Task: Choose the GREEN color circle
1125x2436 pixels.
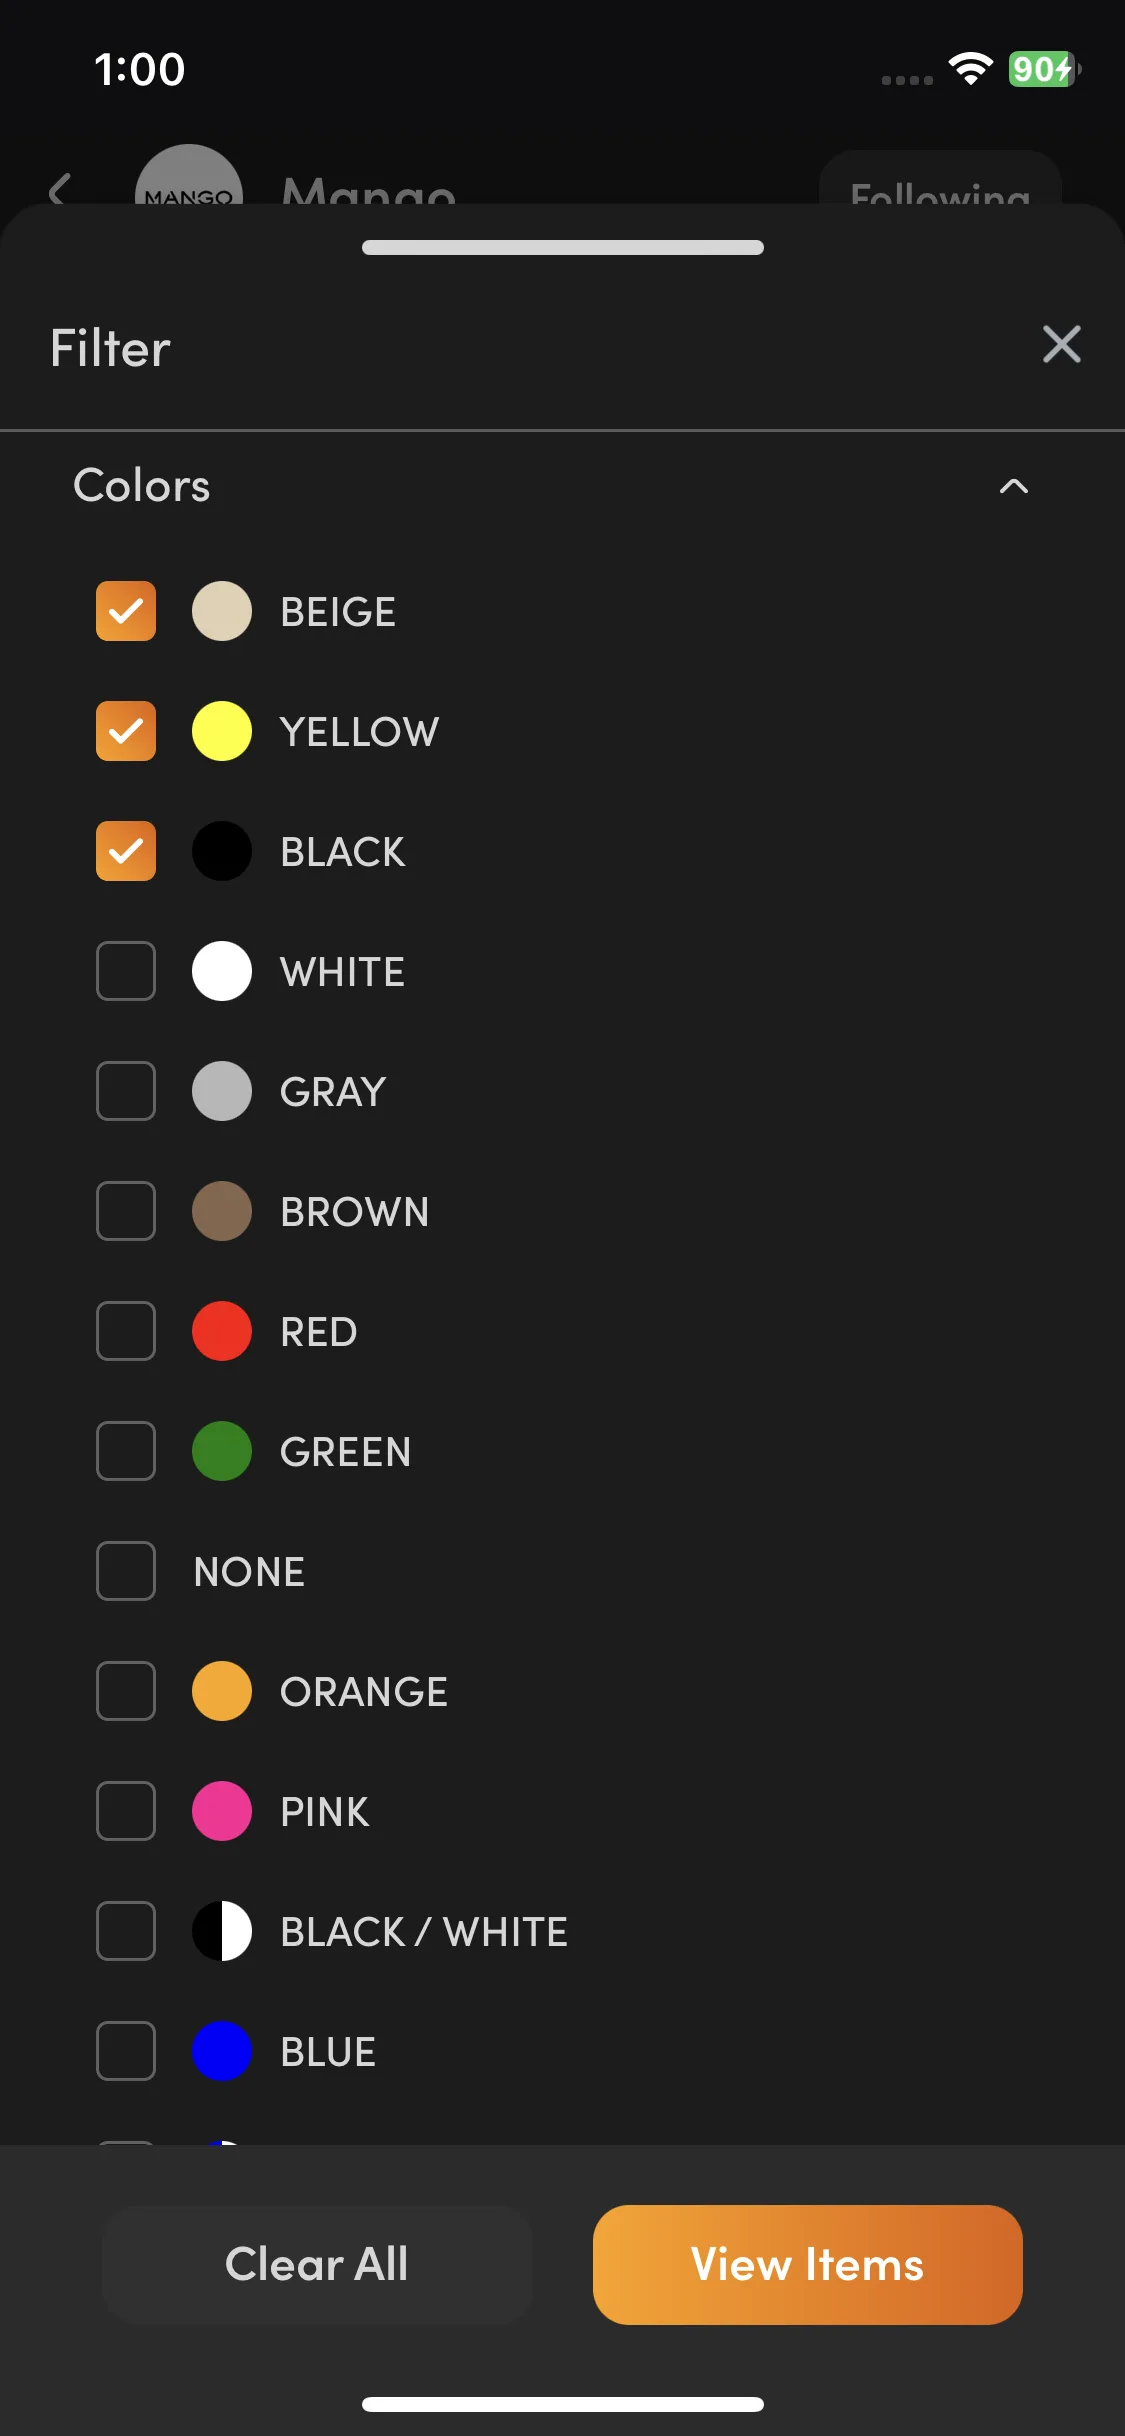Action: coord(222,1451)
